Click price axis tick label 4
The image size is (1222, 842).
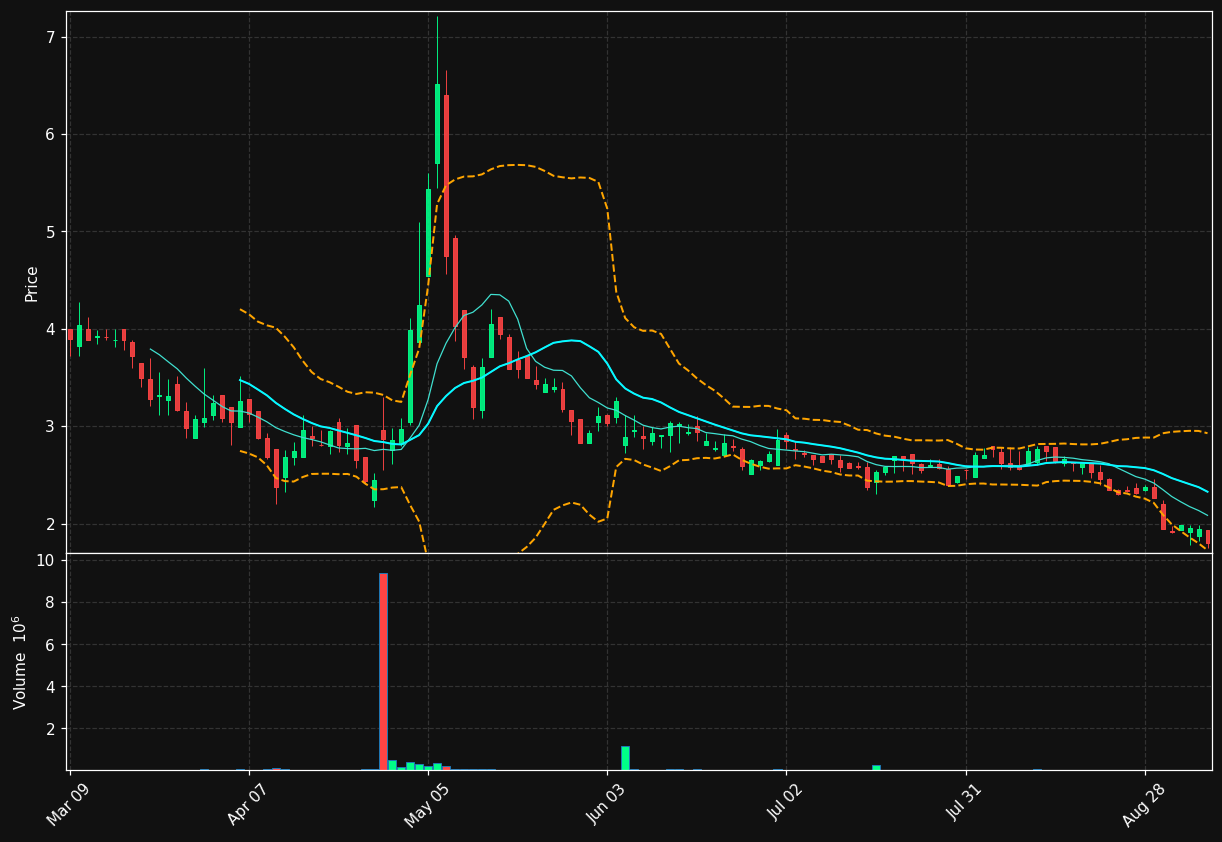(x=51, y=330)
